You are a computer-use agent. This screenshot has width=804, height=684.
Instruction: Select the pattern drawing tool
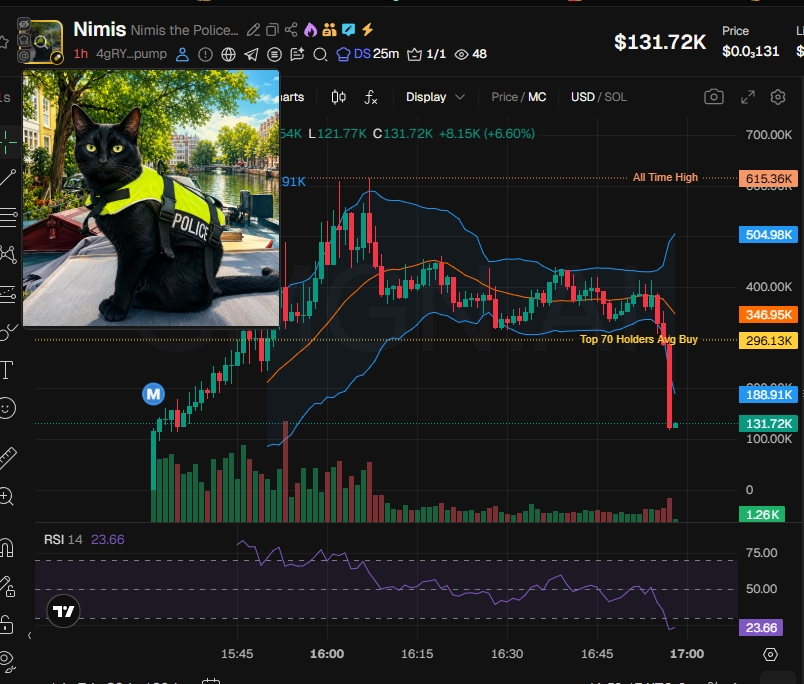[x=8, y=254]
